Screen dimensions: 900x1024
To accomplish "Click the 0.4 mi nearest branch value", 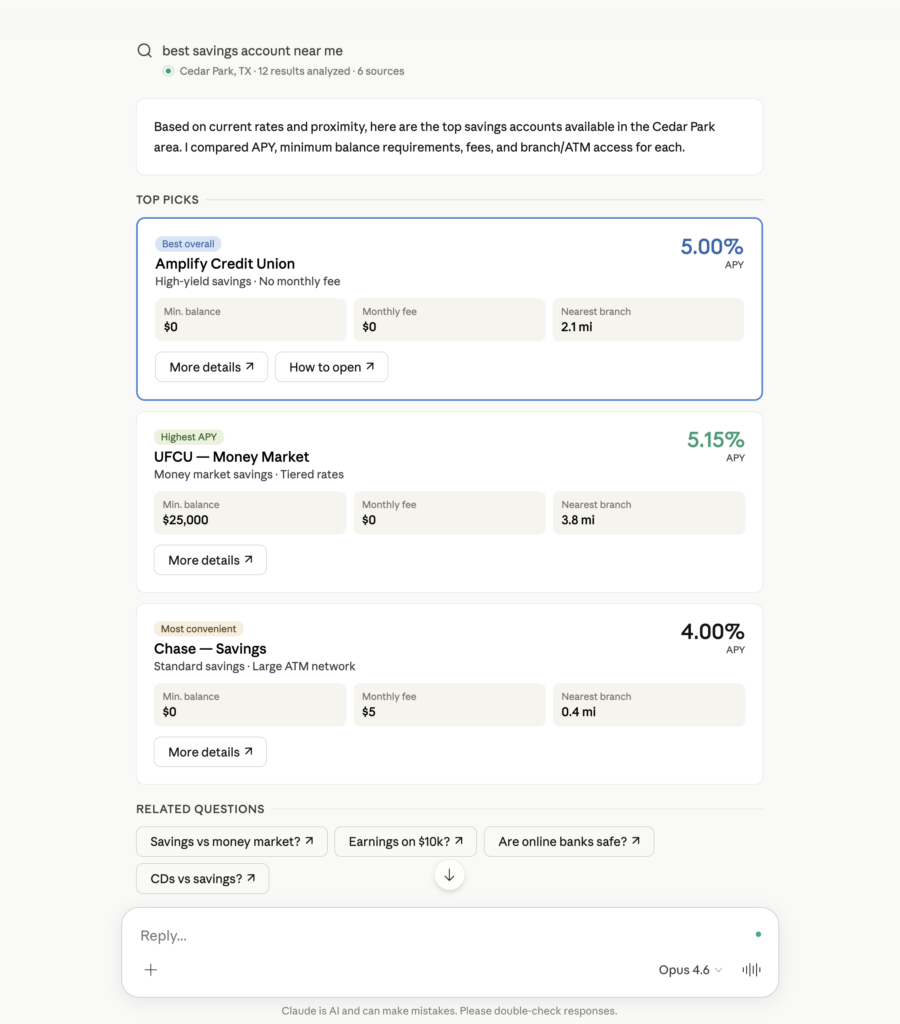I will [x=579, y=712].
